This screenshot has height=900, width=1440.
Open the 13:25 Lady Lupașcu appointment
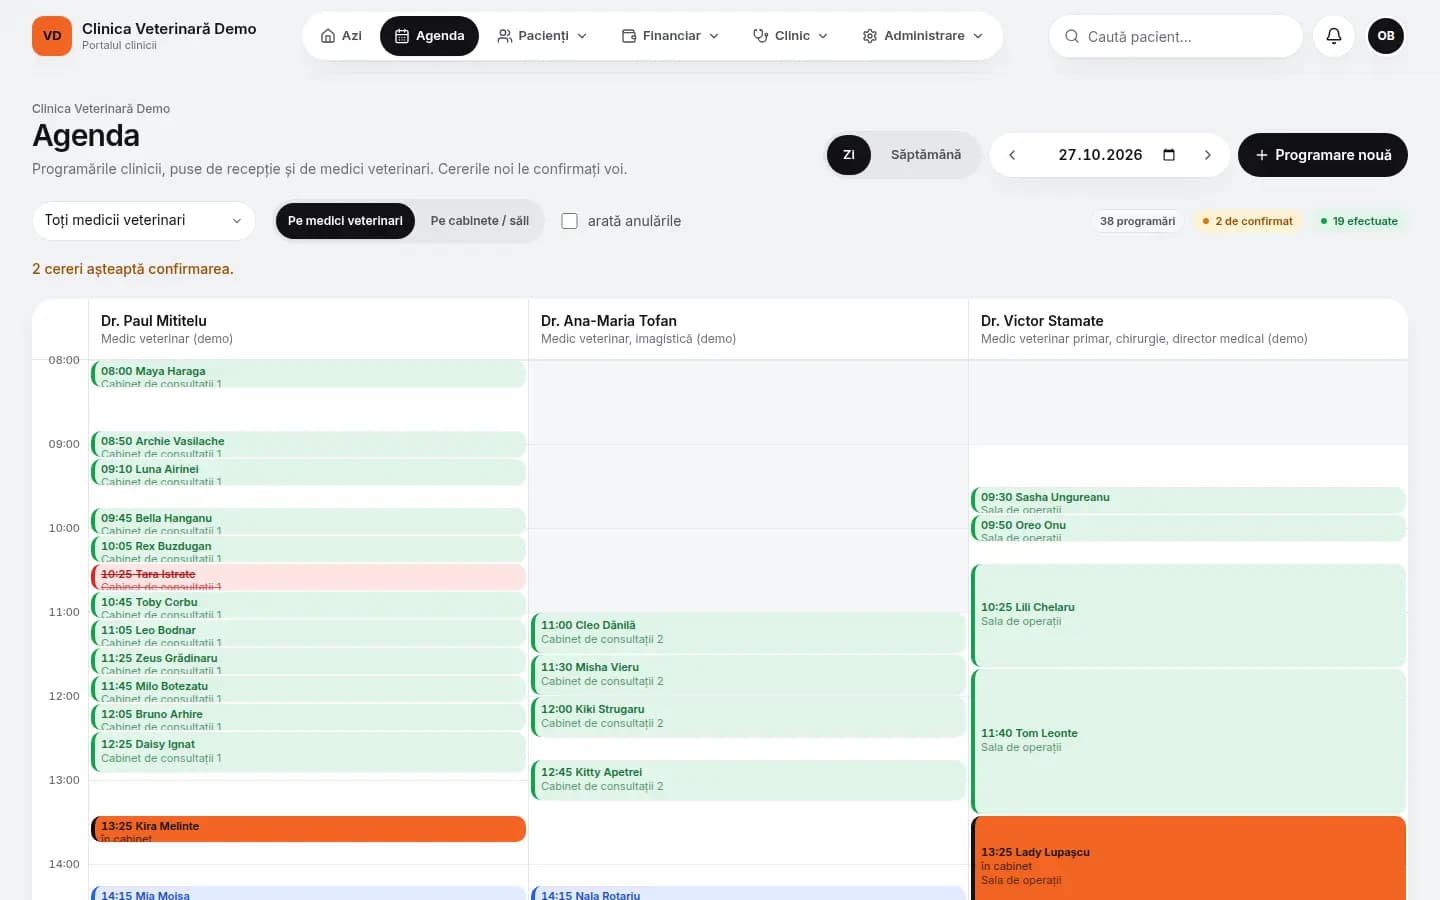[x=1188, y=858]
